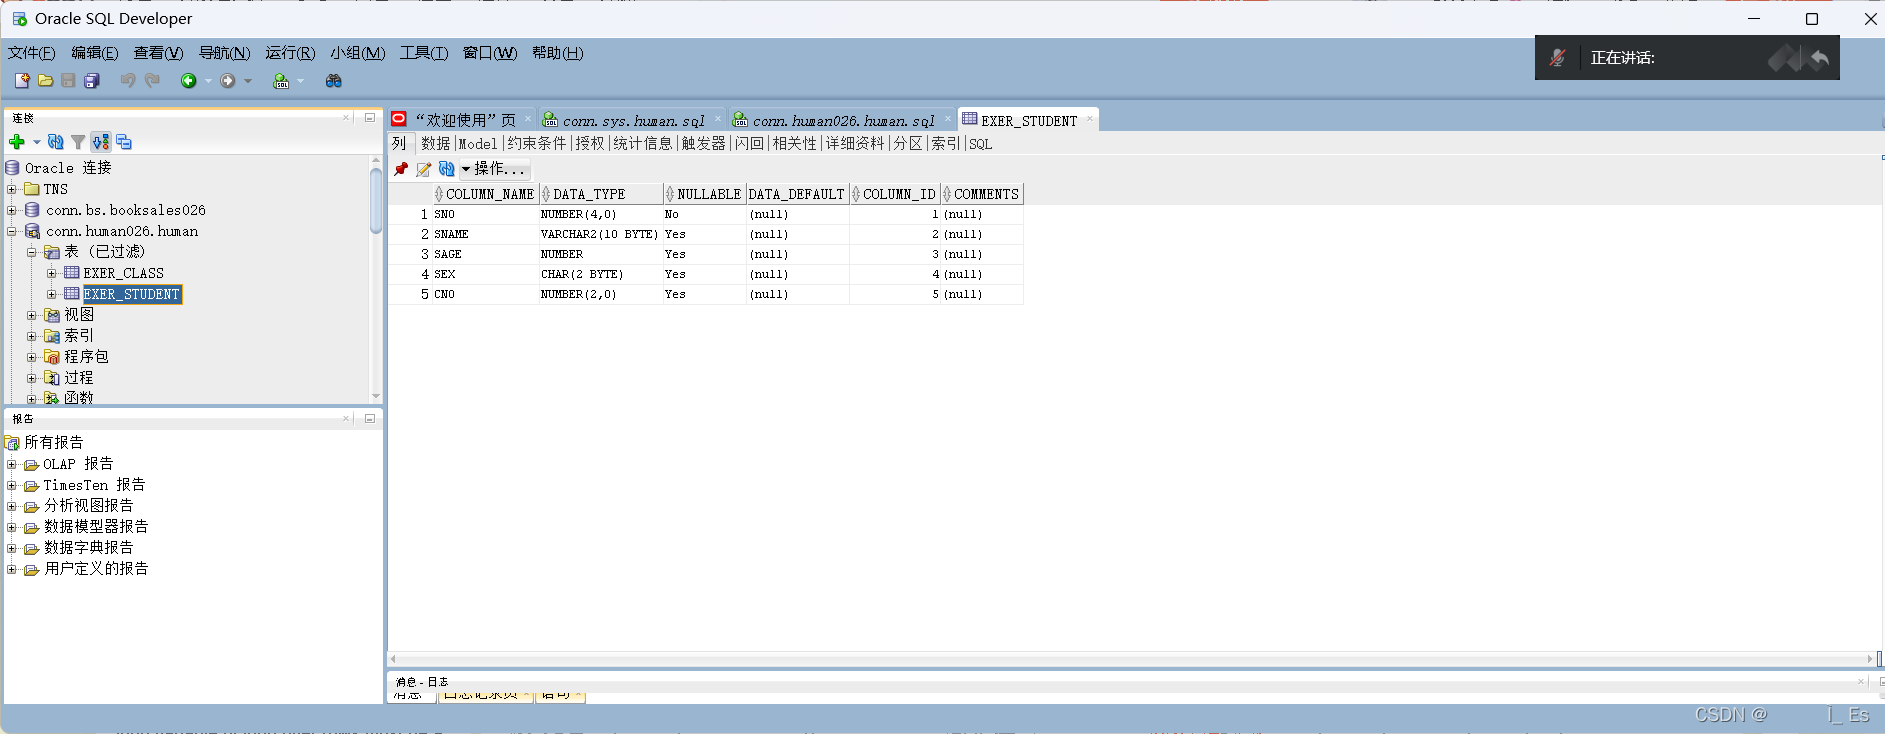Sort by the COLUMN_NAME header
The width and height of the screenshot is (1885, 734).
[486, 194]
